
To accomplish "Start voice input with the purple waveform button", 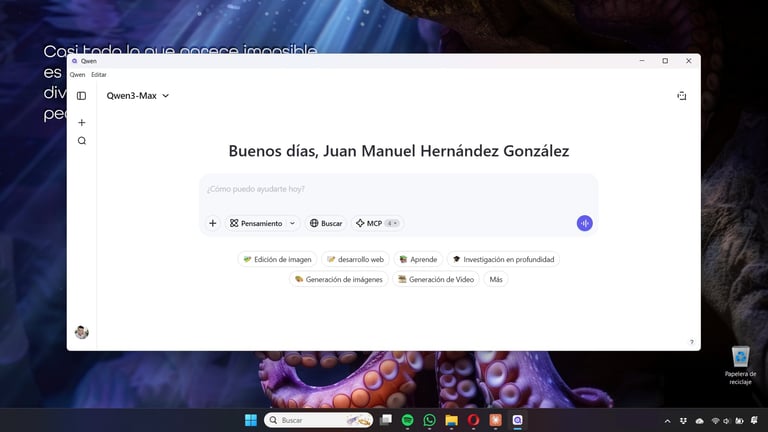I will point(584,223).
